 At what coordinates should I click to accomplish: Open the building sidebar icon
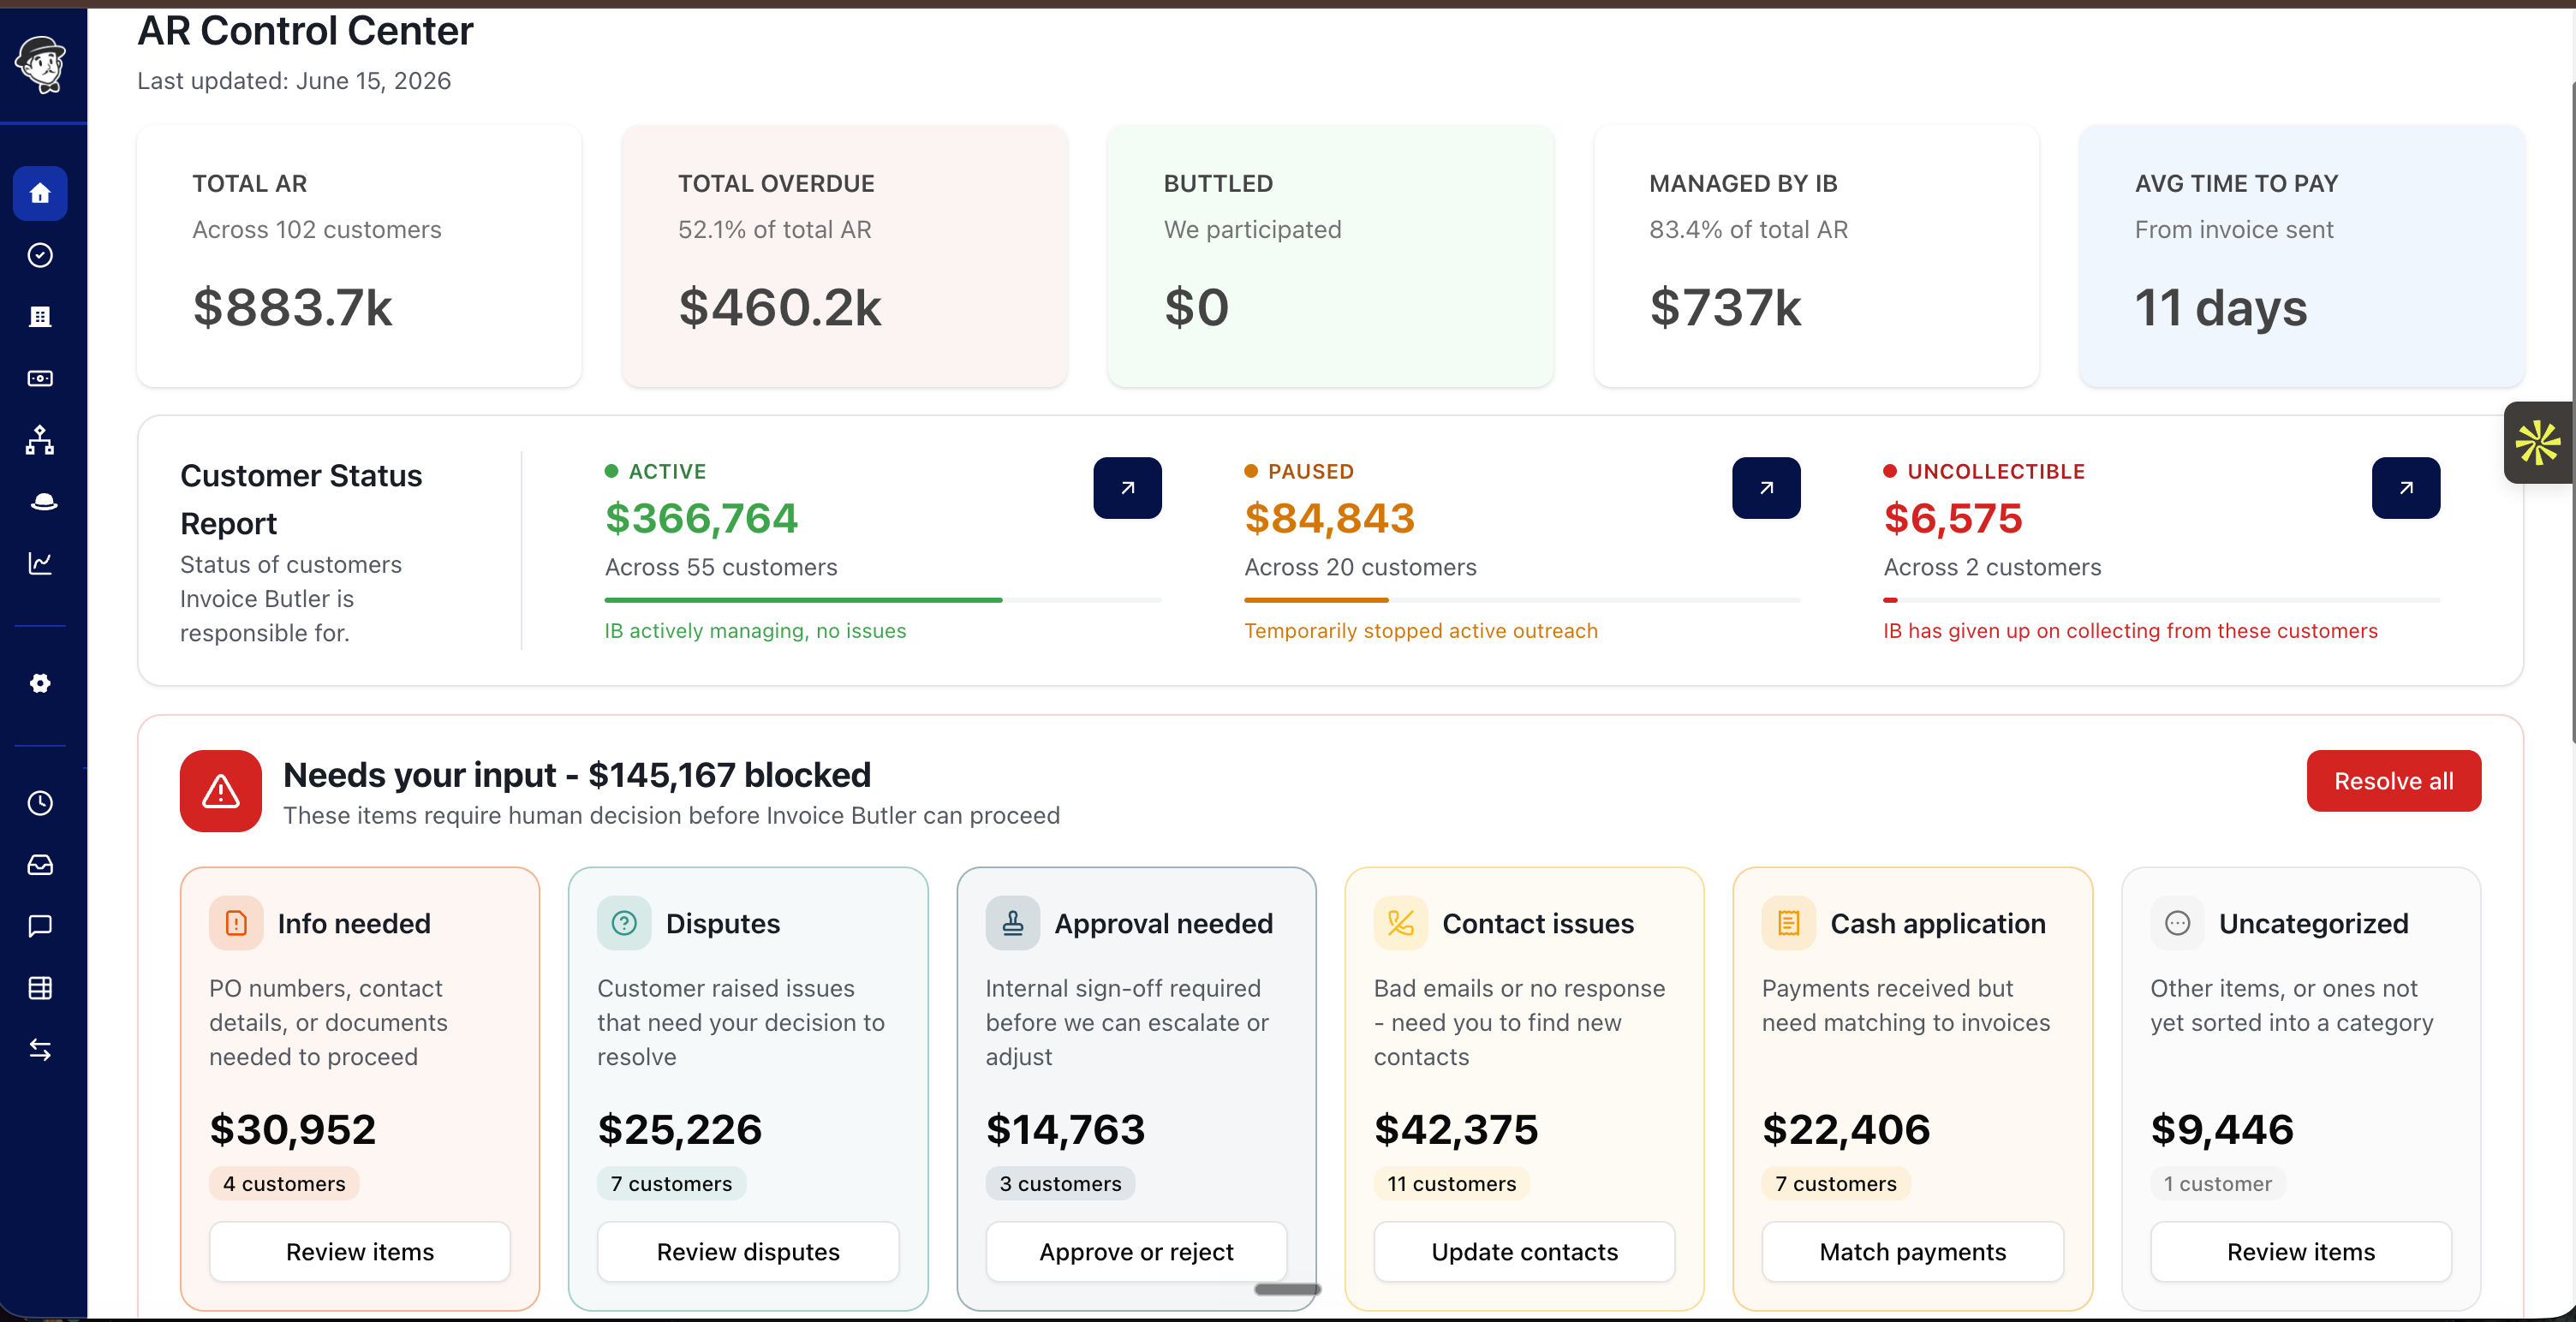click(x=40, y=317)
